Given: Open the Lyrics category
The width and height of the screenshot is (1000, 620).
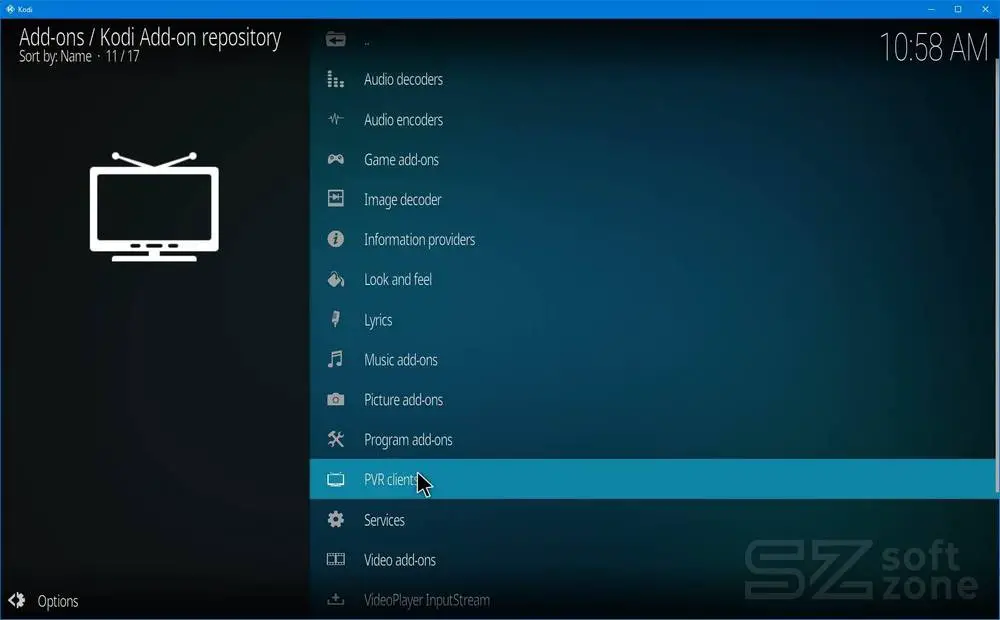Looking at the screenshot, I should coord(652,320).
